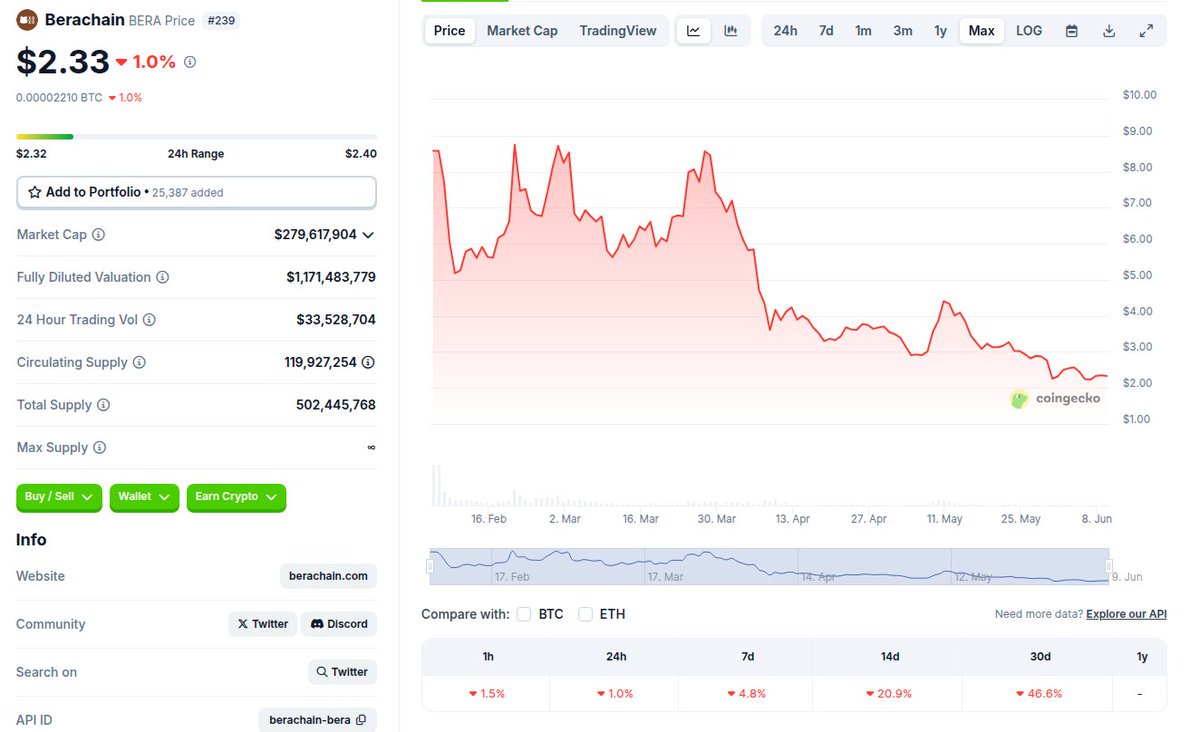Click the 24h Range progress bar
Viewport: 1200px width, 732px height.
pyautogui.click(x=196, y=136)
